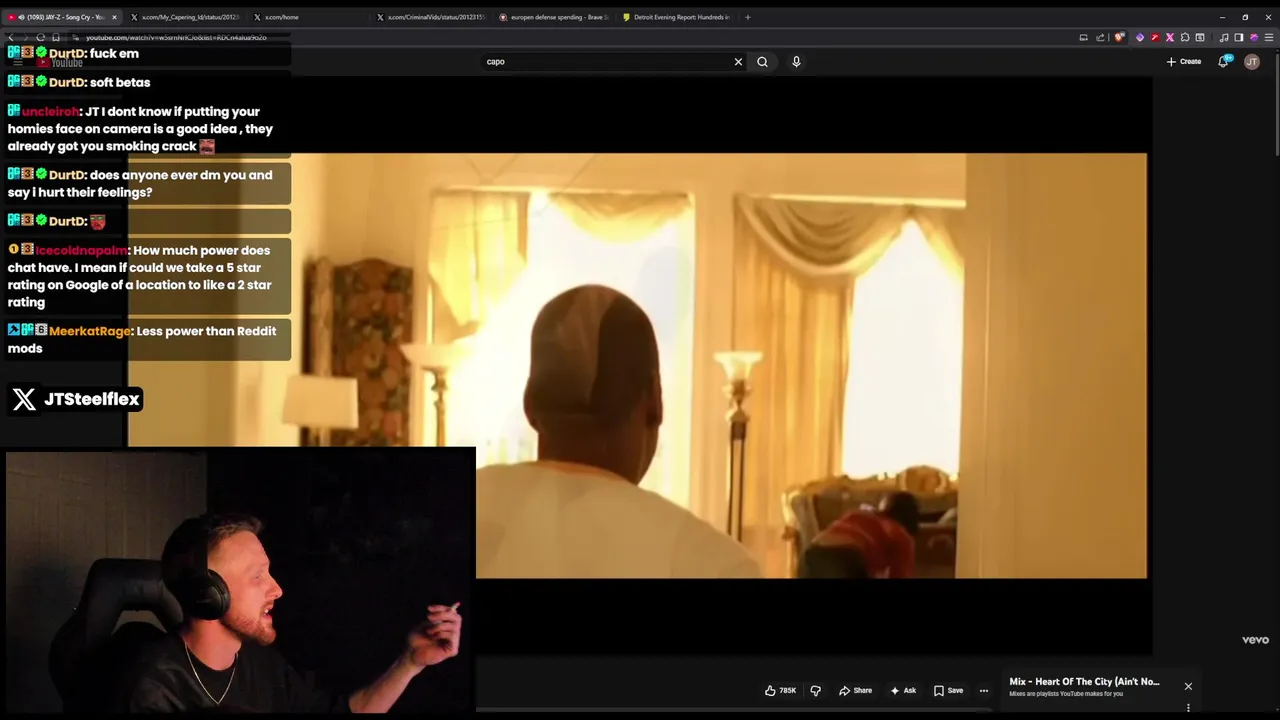Click the cast/screen icon in address bar
The width and height of the screenshot is (1280, 720).
coord(1083,37)
